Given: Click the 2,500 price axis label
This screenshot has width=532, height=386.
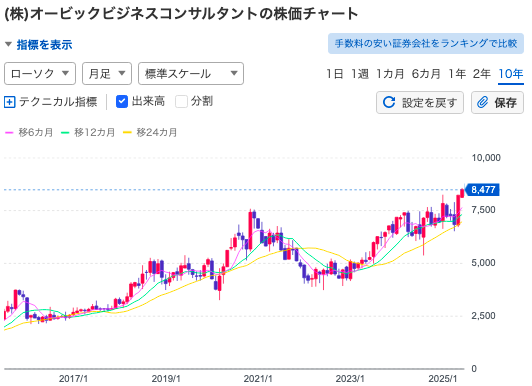Looking at the screenshot, I should (483, 316).
